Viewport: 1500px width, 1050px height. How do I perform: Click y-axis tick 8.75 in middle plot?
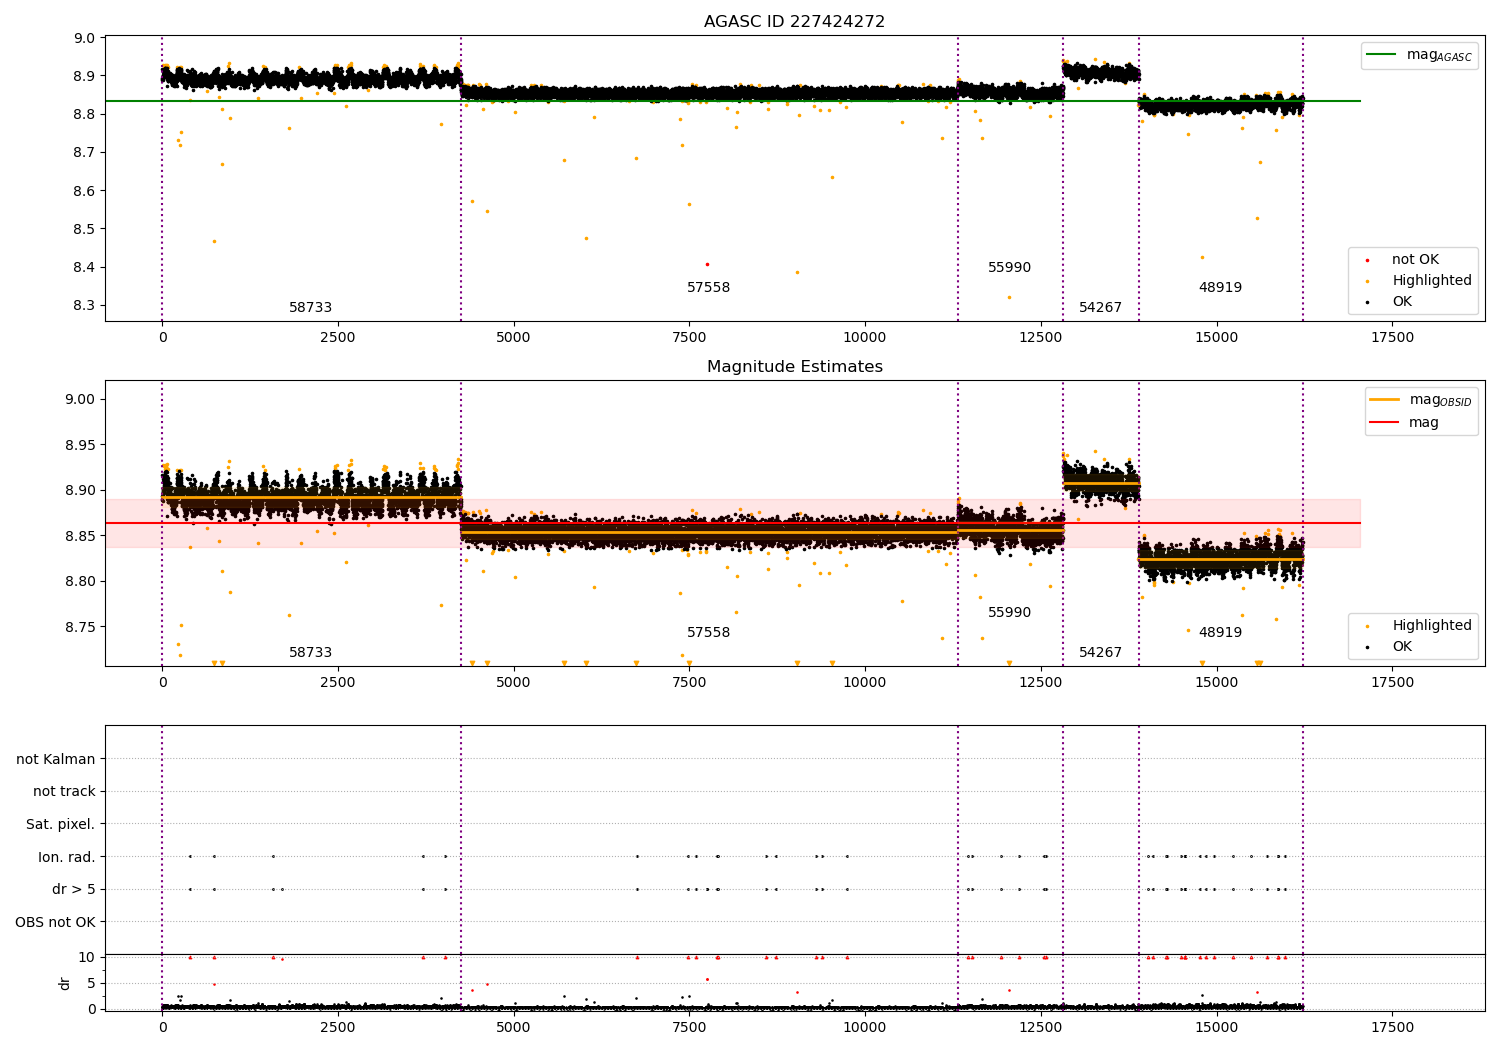[x=80, y=628]
